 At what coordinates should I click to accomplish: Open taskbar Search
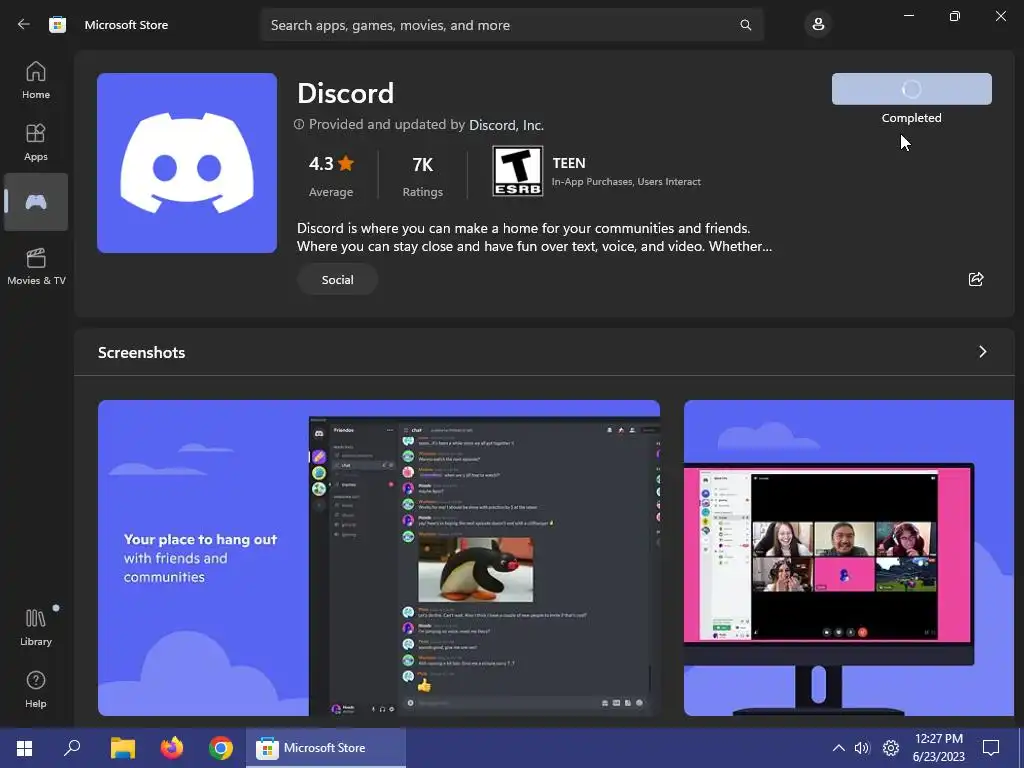[x=72, y=748]
